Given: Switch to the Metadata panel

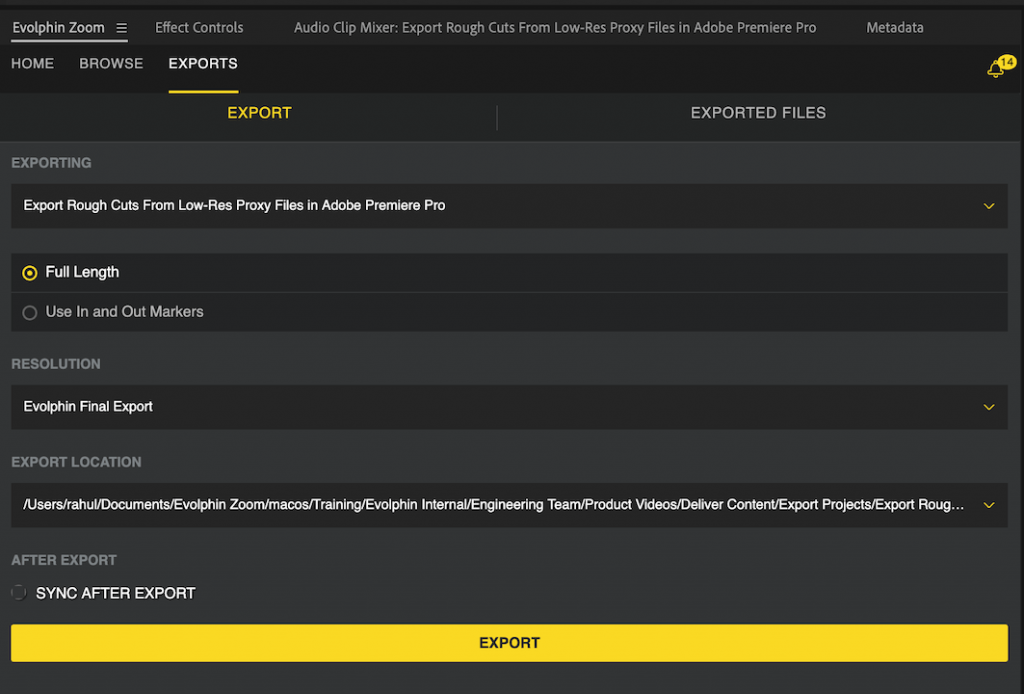Looking at the screenshot, I should 895,27.
